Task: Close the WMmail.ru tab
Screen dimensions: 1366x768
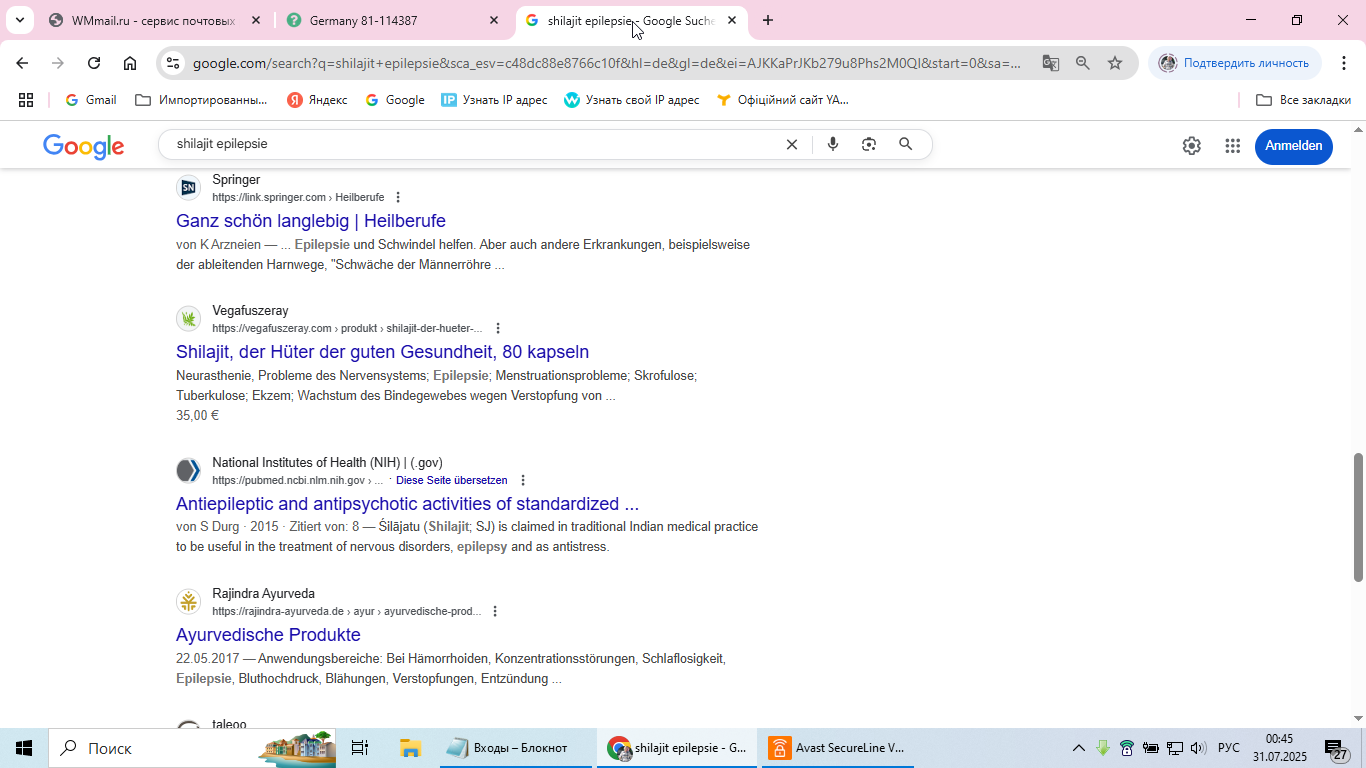Action: tap(256, 20)
